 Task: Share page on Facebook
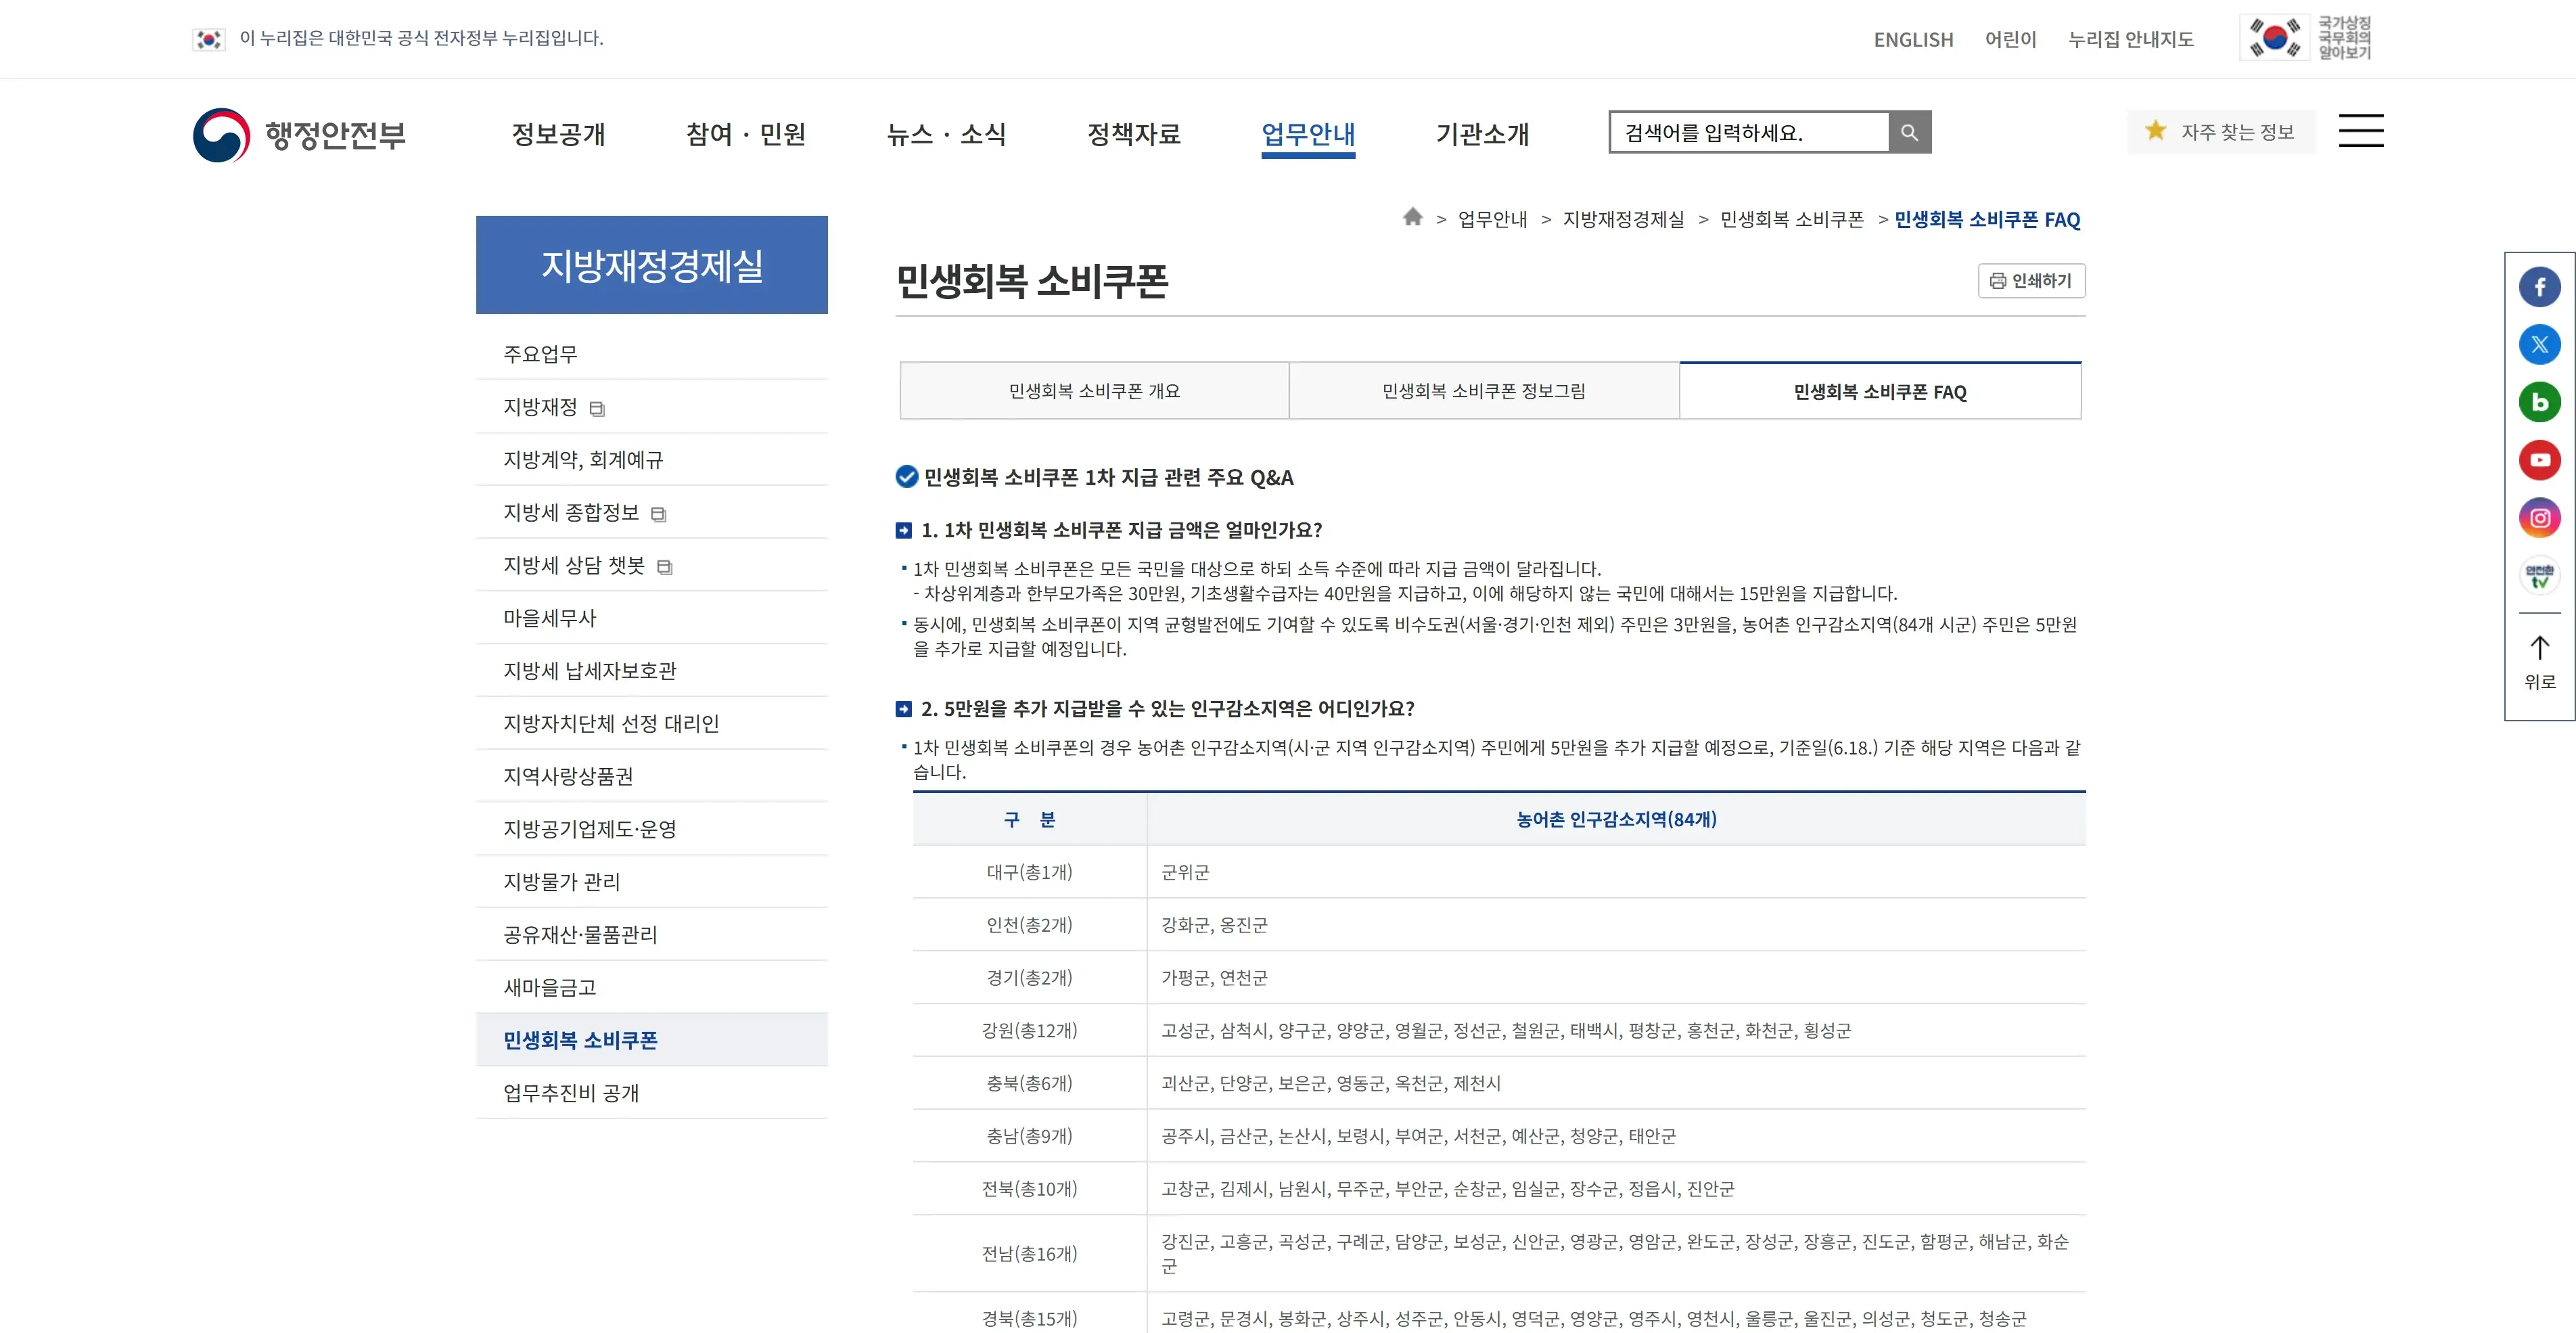(2539, 287)
